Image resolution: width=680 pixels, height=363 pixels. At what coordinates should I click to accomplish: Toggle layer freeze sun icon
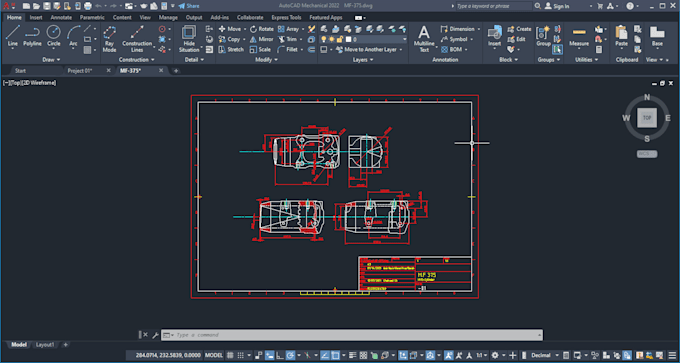332,39
